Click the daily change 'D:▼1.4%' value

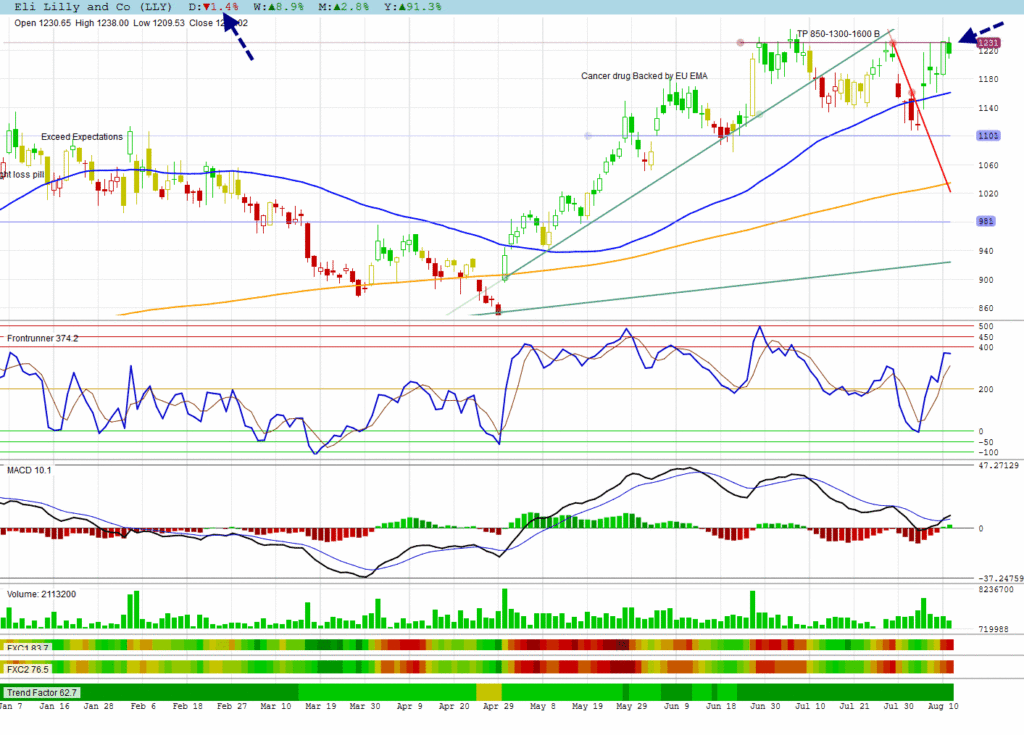pos(214,7)
